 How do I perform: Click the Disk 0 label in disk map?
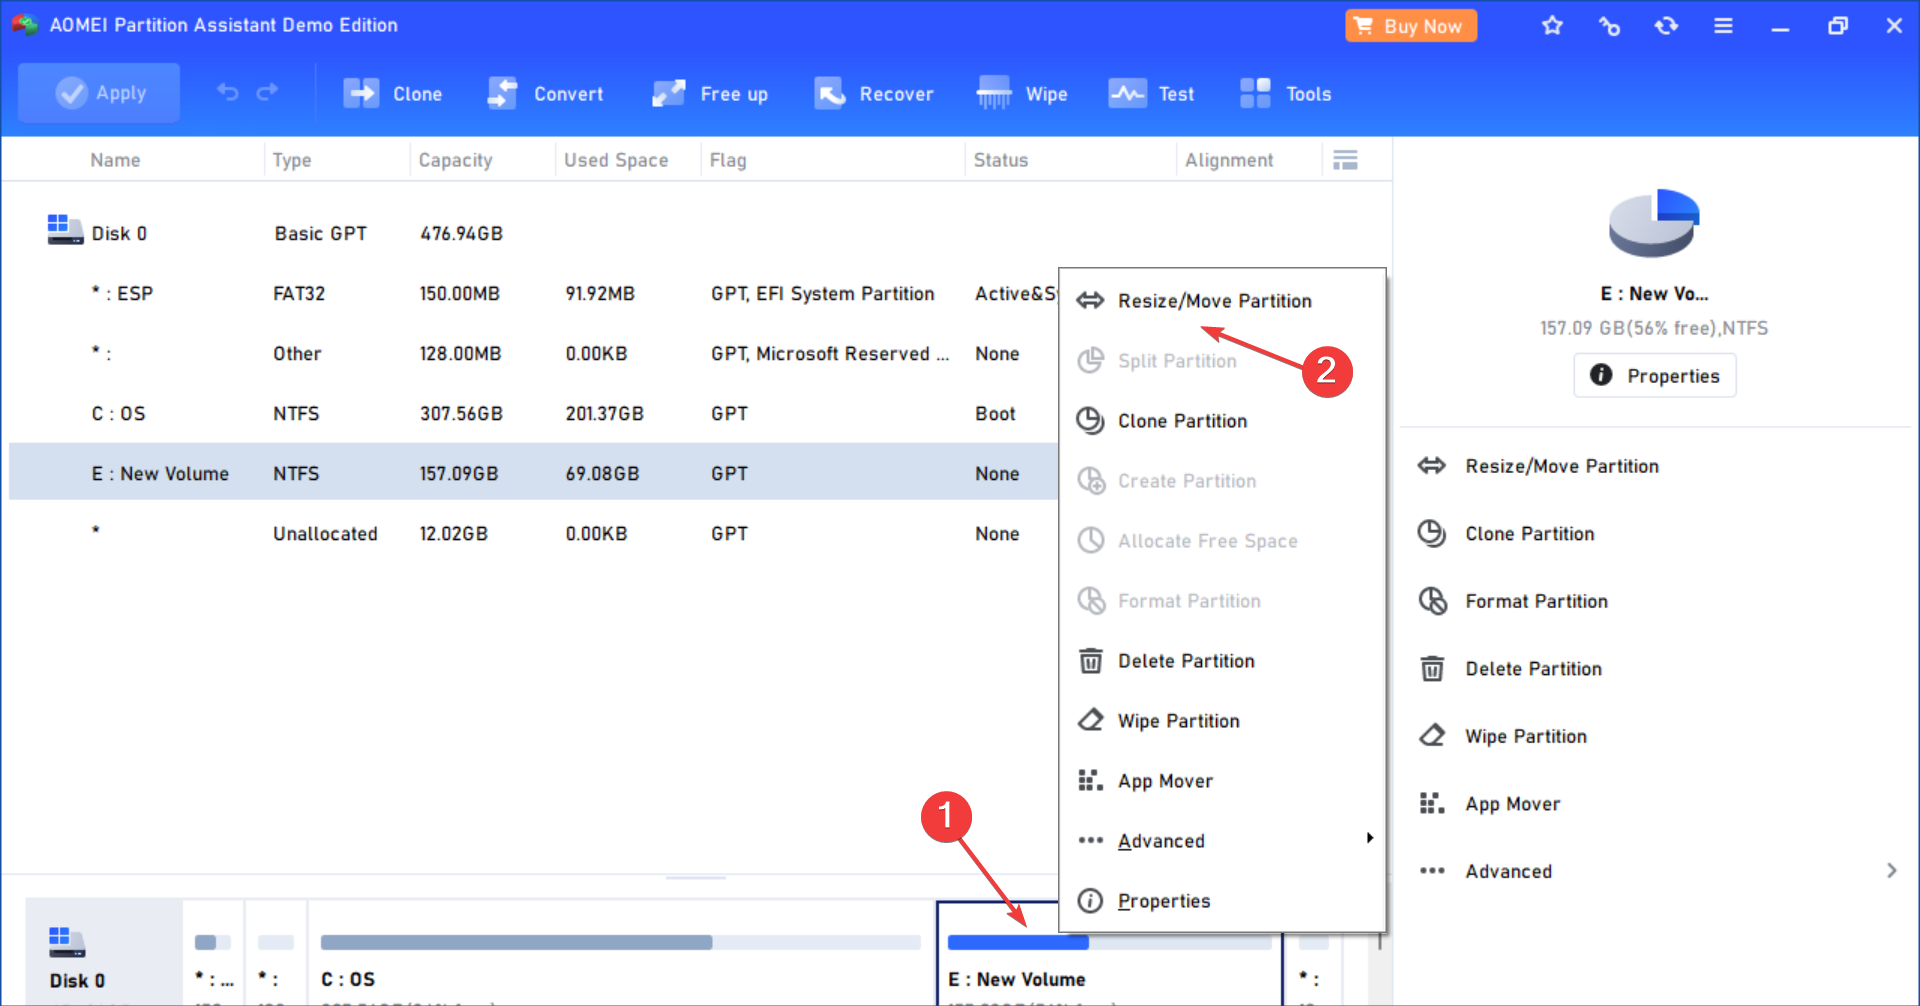point(77,981)
